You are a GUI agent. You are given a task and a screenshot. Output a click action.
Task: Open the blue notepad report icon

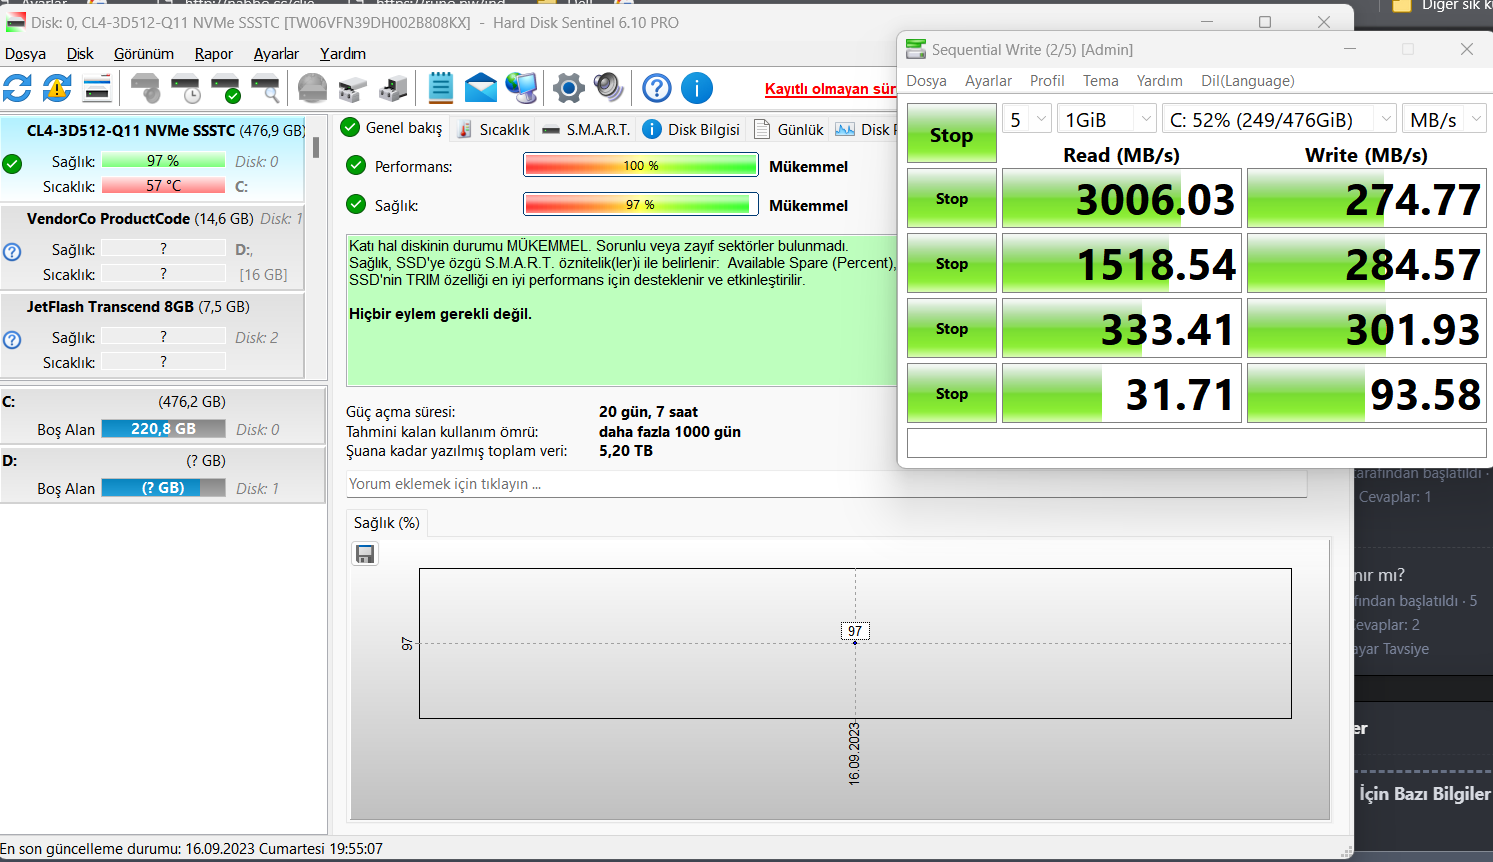tap(441, 88)
